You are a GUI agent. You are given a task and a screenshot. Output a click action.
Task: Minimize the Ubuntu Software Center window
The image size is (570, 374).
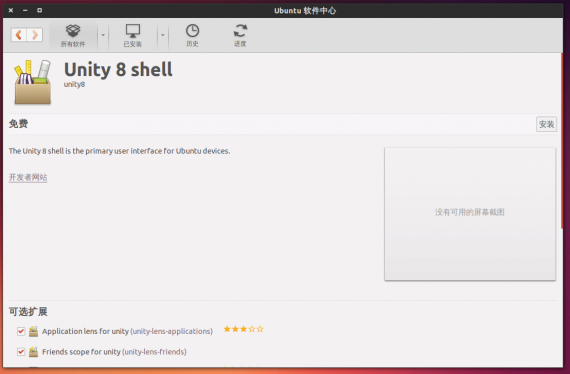tap(25, 10)
